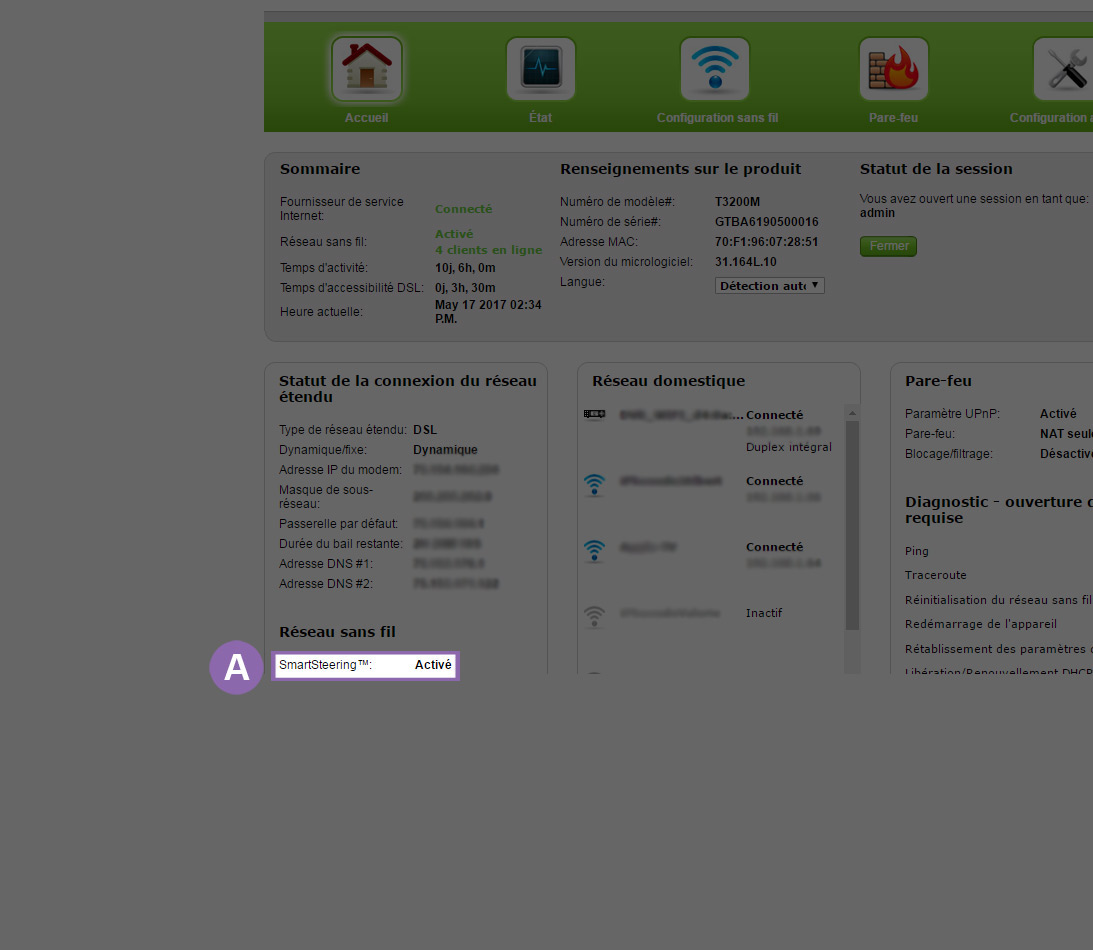Click firmware version 31.164L.10
The width and height of the screenshot is (1093, 950).
point(746,262)
